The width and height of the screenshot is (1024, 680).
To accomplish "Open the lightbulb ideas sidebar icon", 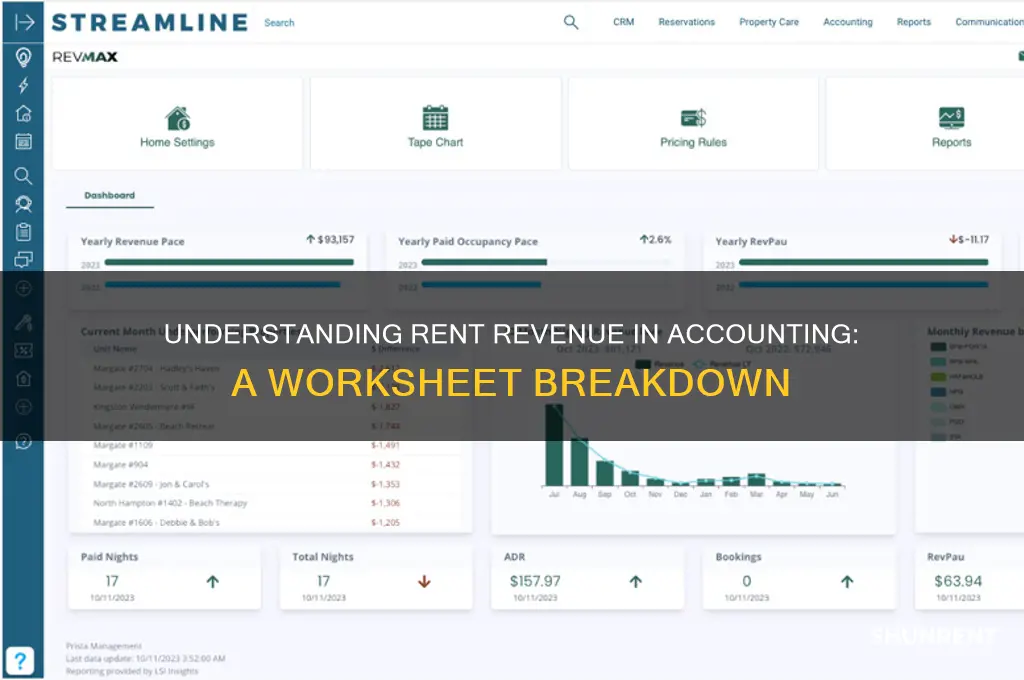I will click(x=24, y=57).
